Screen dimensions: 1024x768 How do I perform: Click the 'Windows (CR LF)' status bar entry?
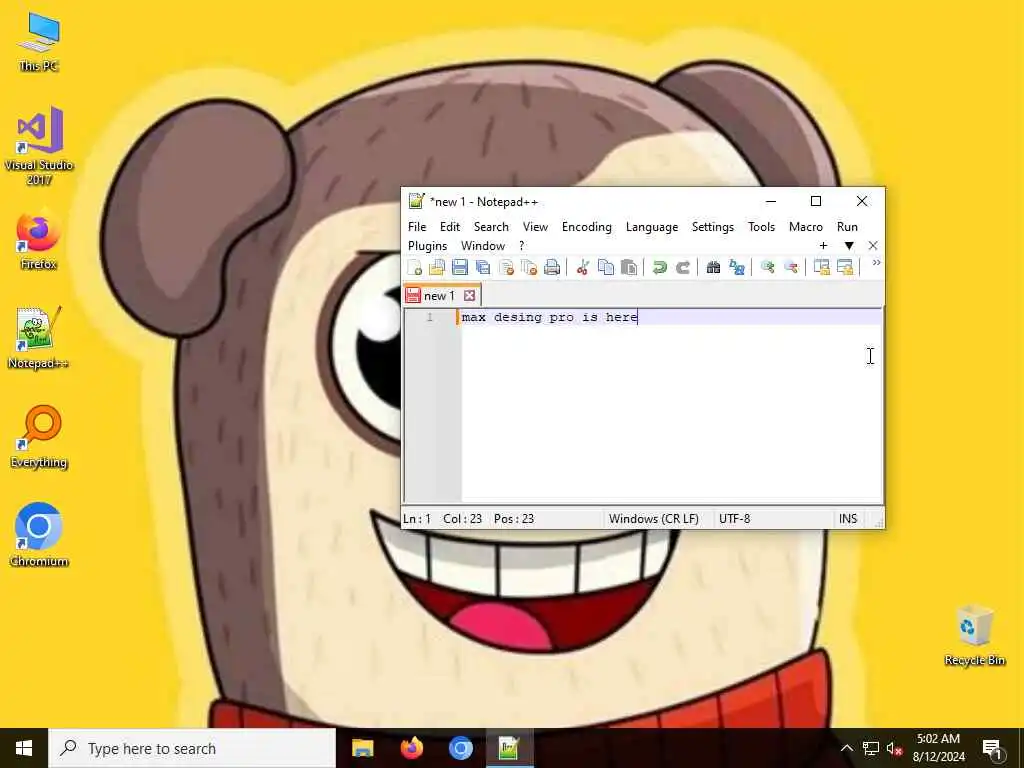pyautogui.click(x=654, y=519)
